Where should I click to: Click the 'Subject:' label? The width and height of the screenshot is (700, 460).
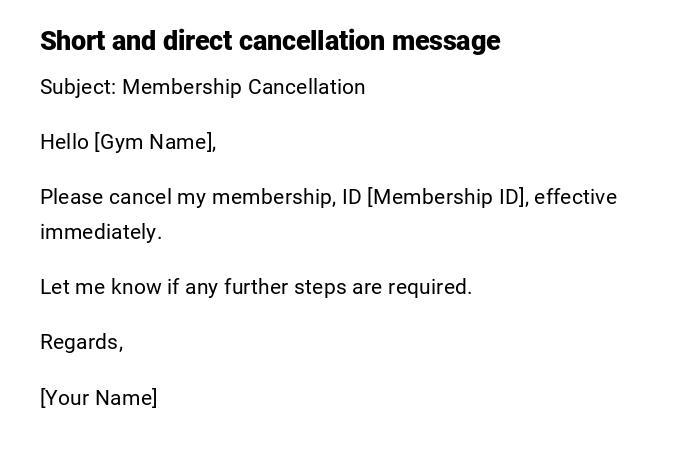[78, 87]
